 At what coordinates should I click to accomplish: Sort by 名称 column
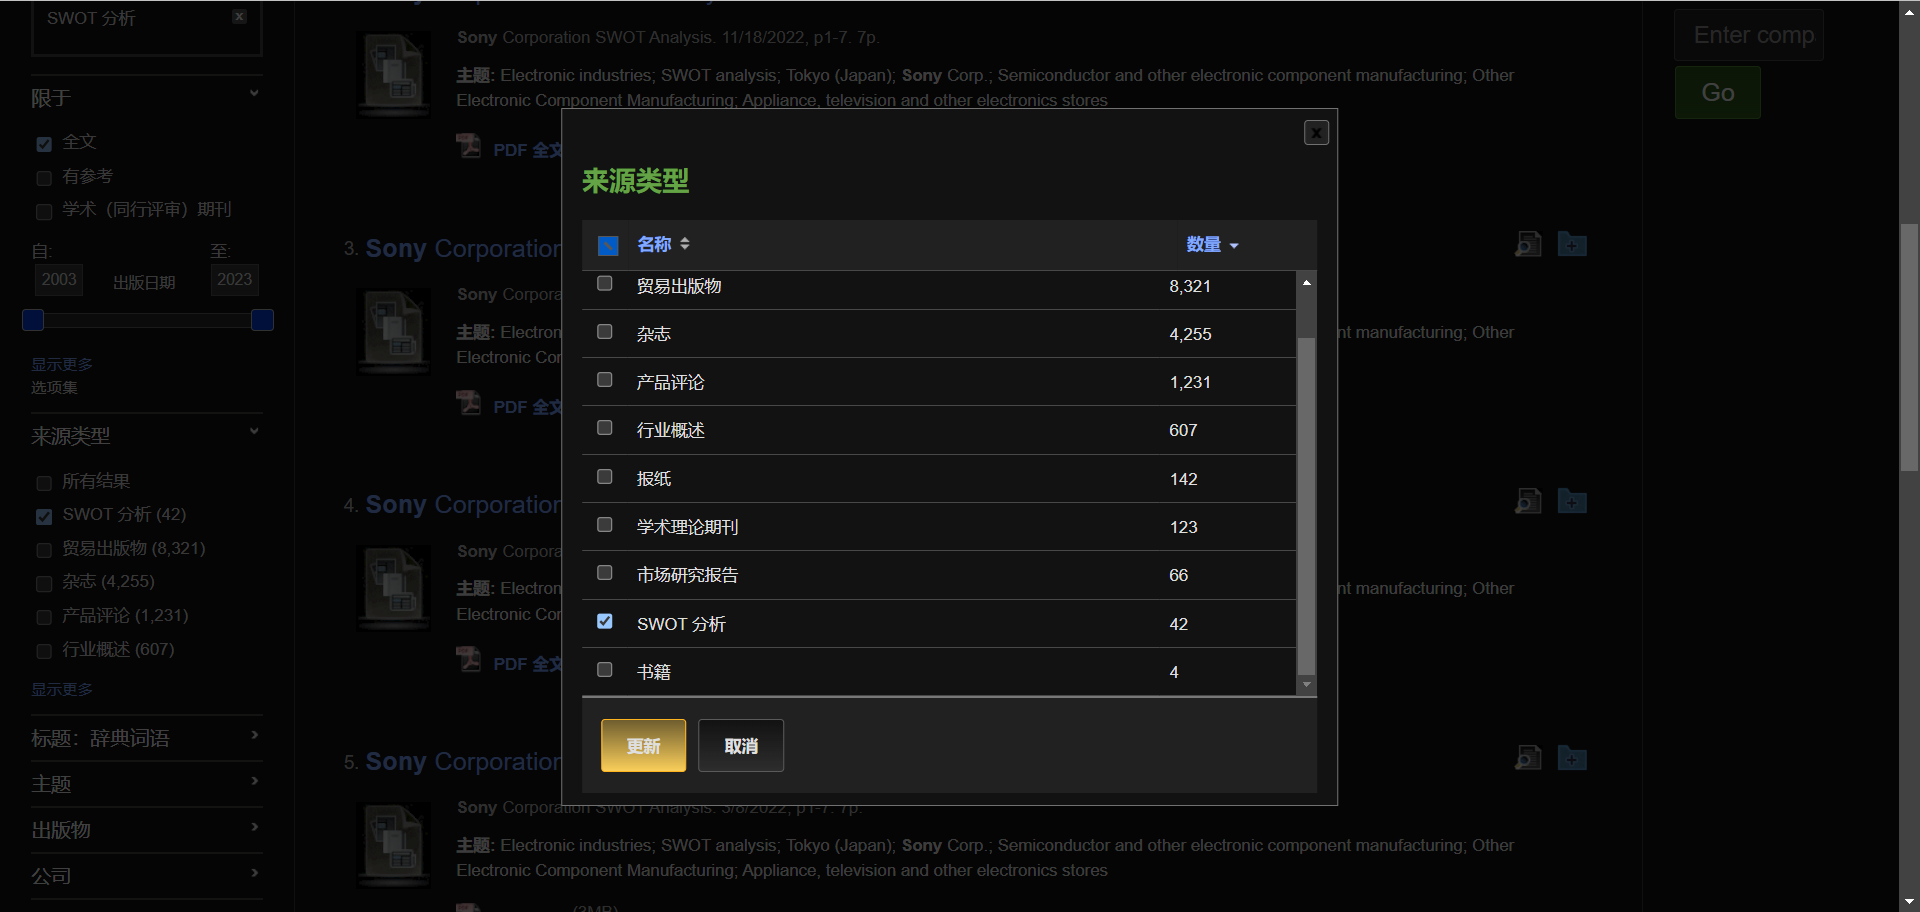tap(663, 244)
